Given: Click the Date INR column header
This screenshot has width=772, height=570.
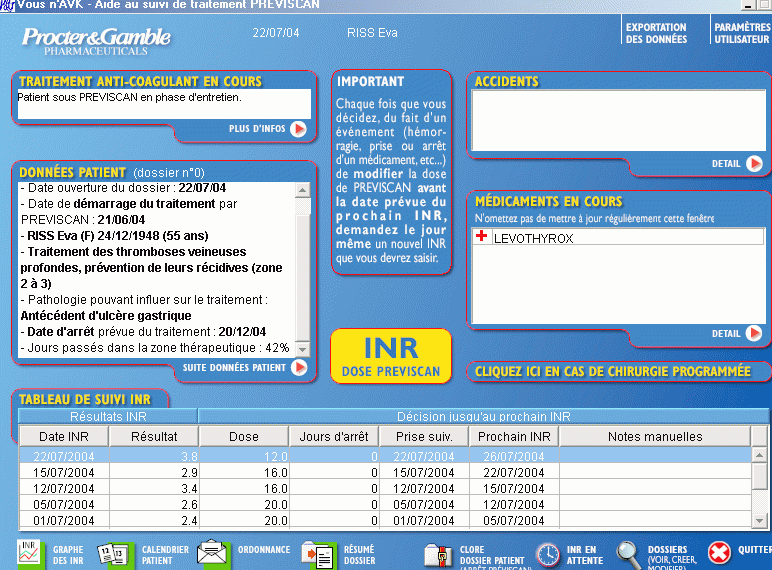Looking at the screenshot, I should pos(64,437).
